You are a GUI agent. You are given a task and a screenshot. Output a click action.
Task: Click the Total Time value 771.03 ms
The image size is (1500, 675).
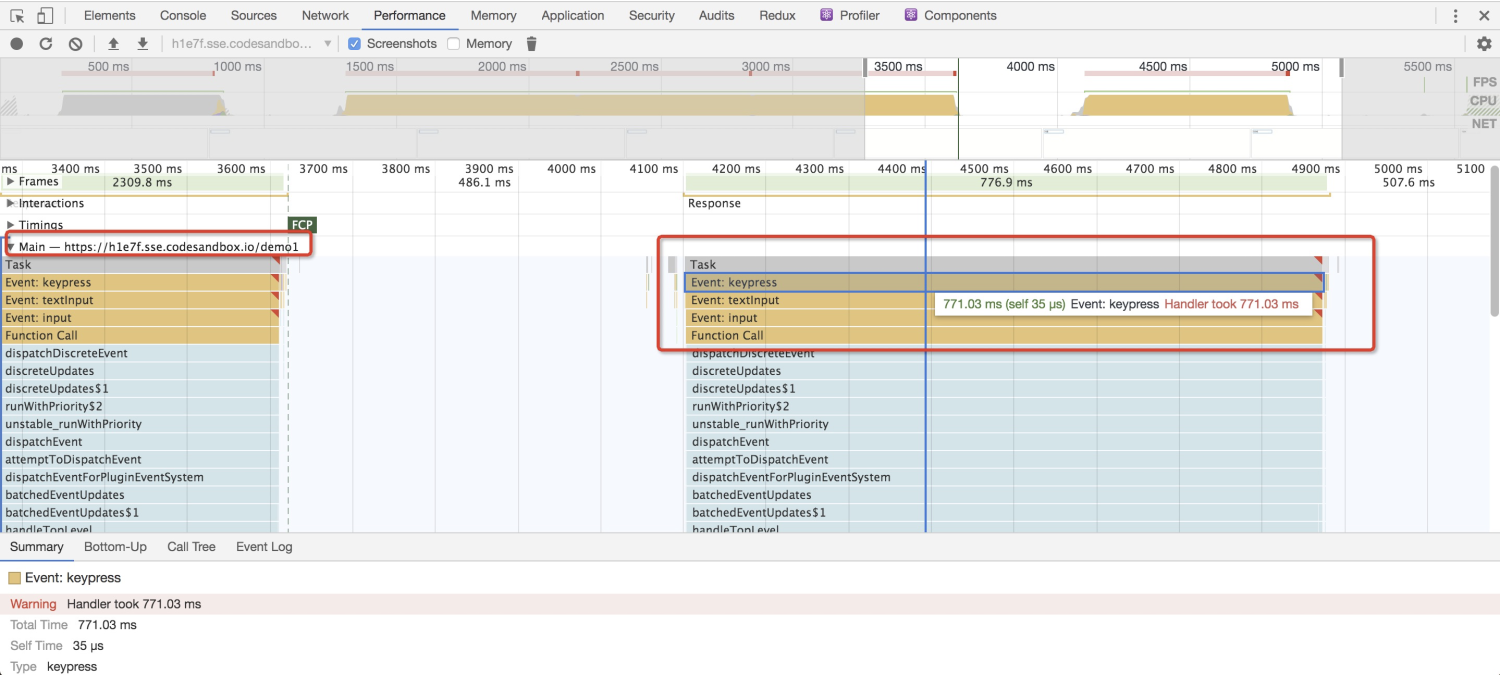tap(107, 625)
